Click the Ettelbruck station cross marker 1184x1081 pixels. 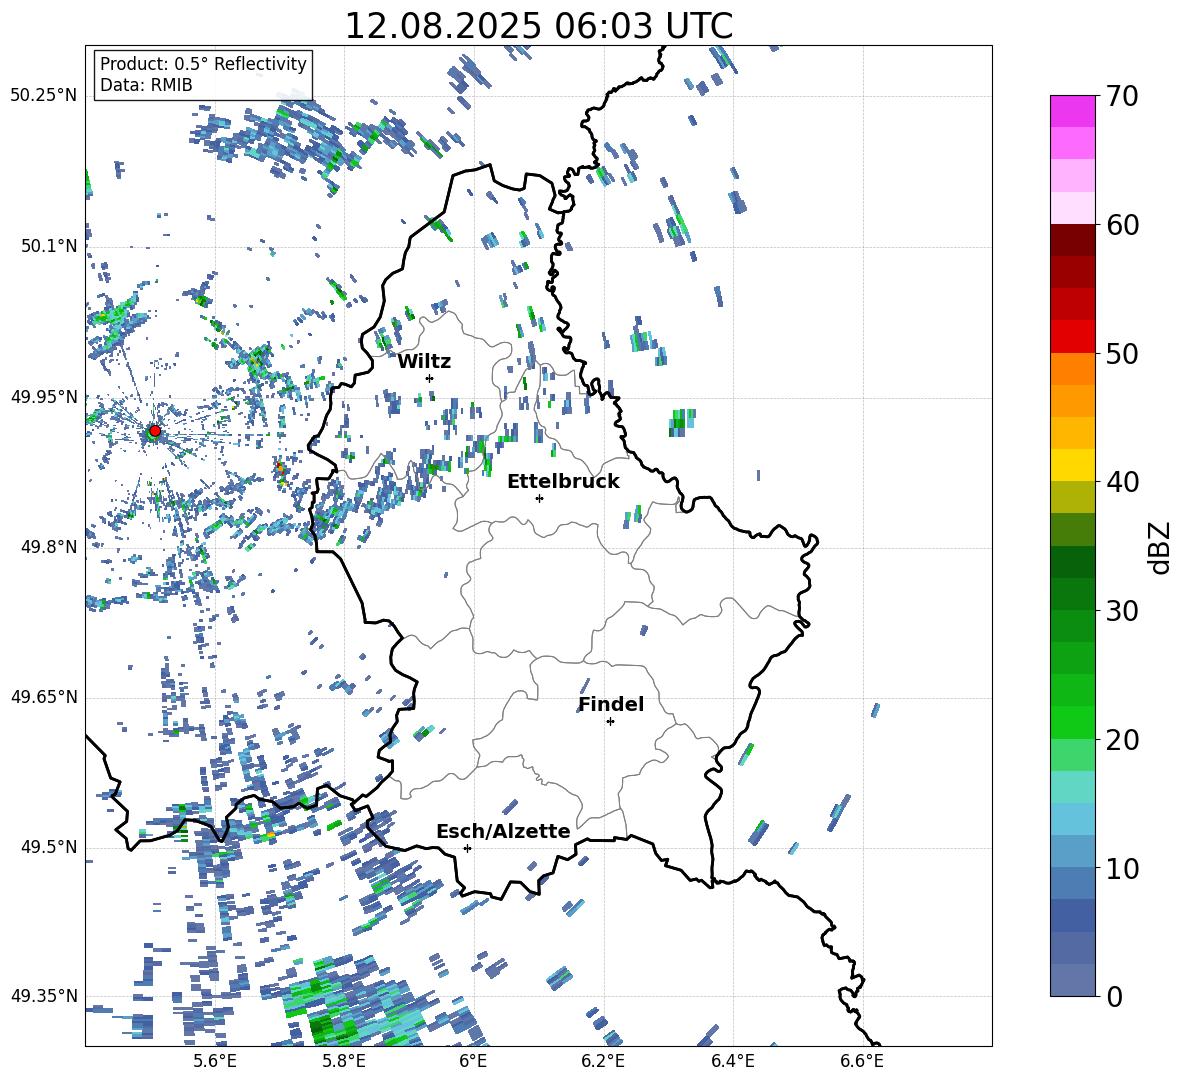tap(539, 498)
